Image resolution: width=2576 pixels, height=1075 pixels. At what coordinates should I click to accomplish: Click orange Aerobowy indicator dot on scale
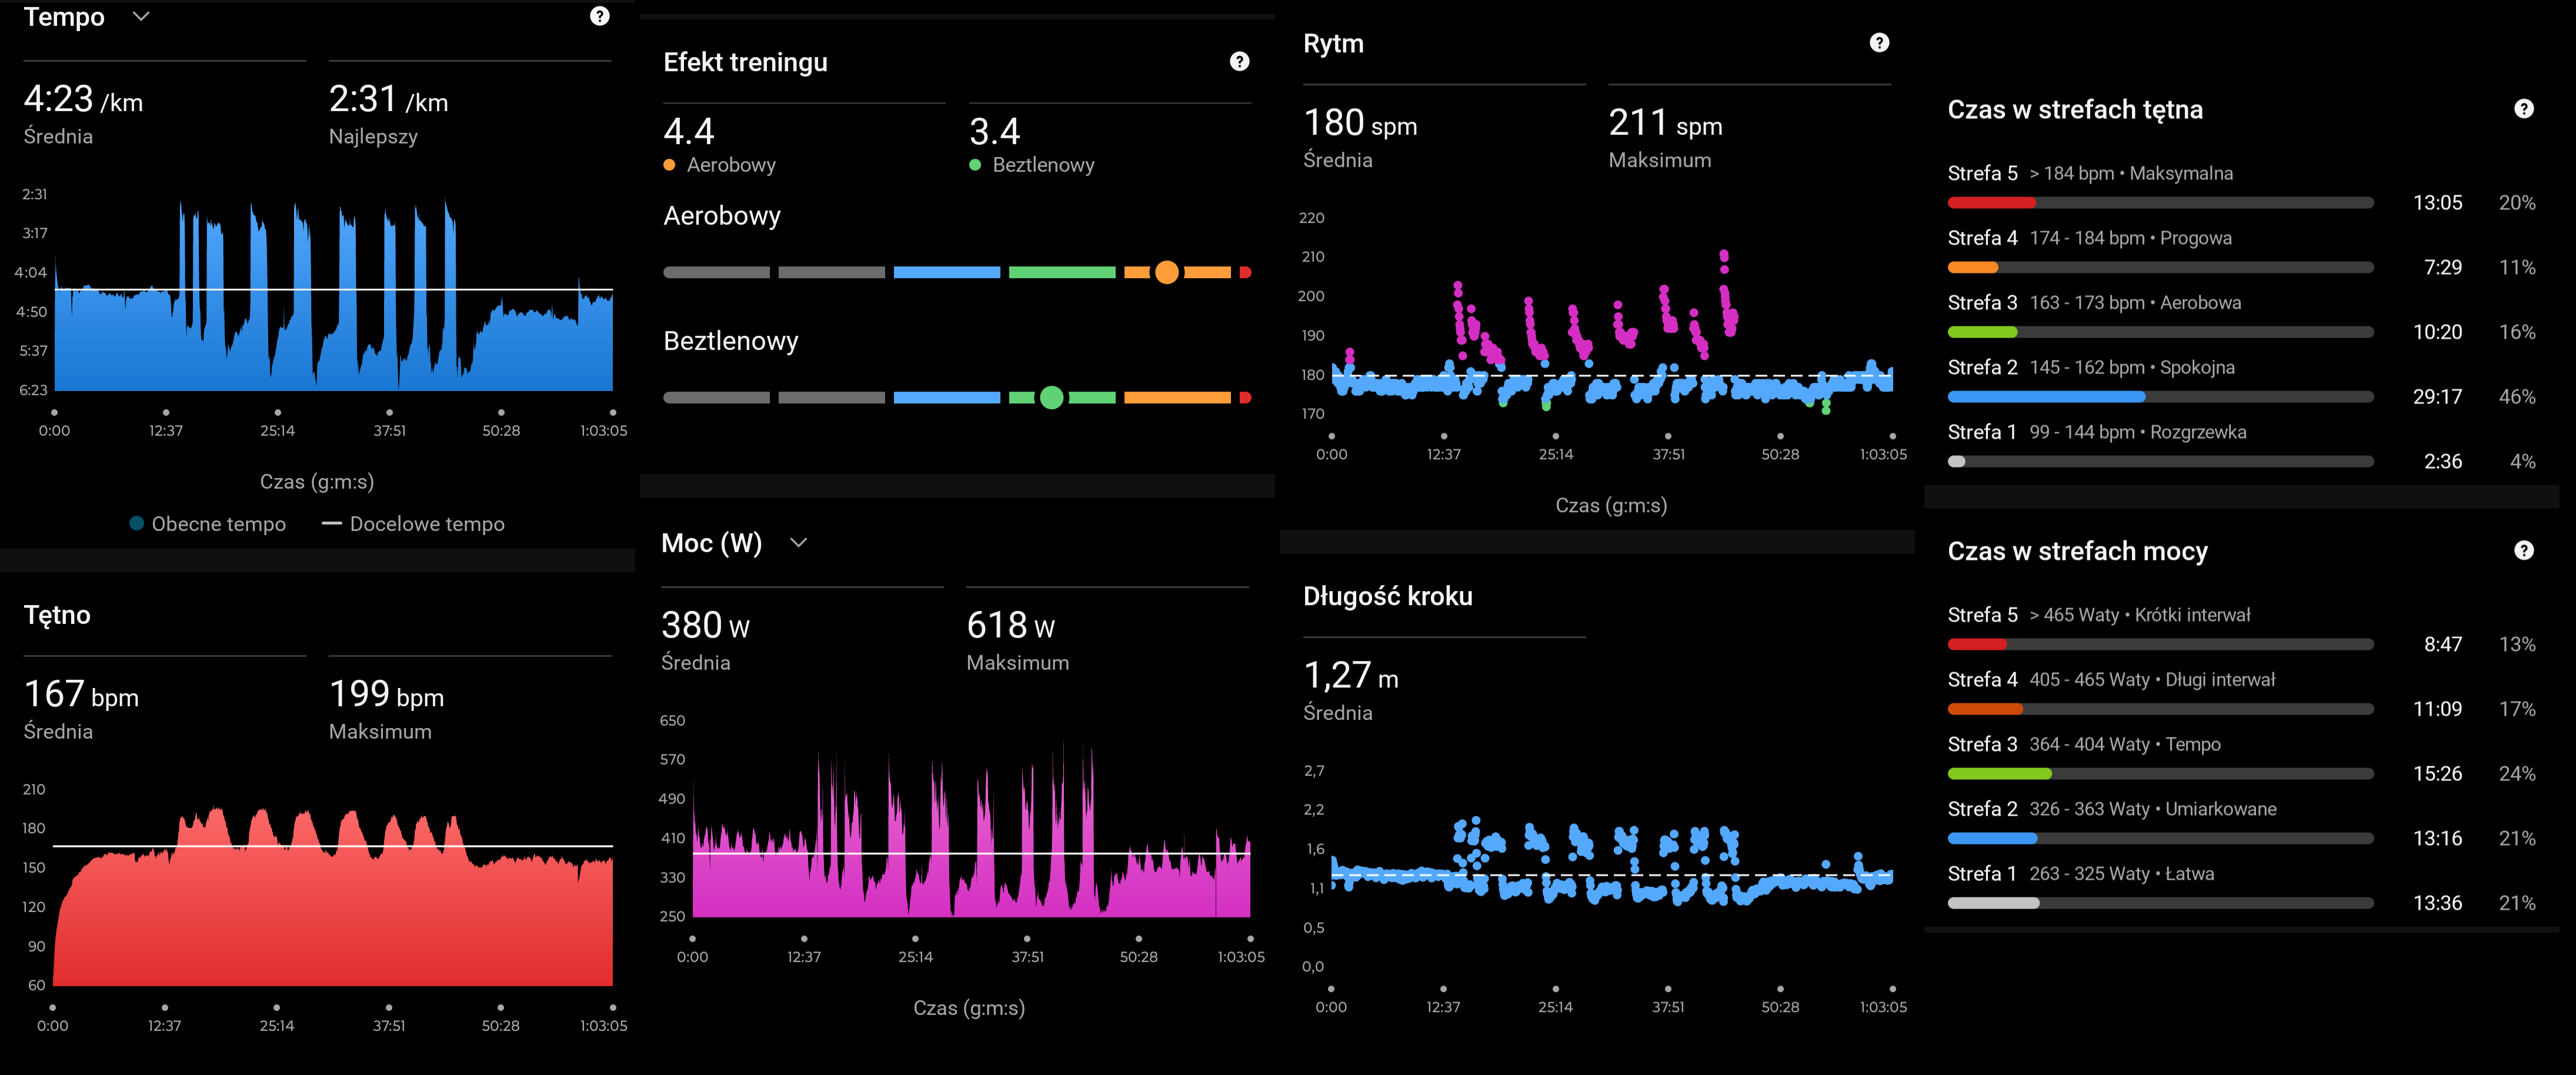pos(1166,272)
